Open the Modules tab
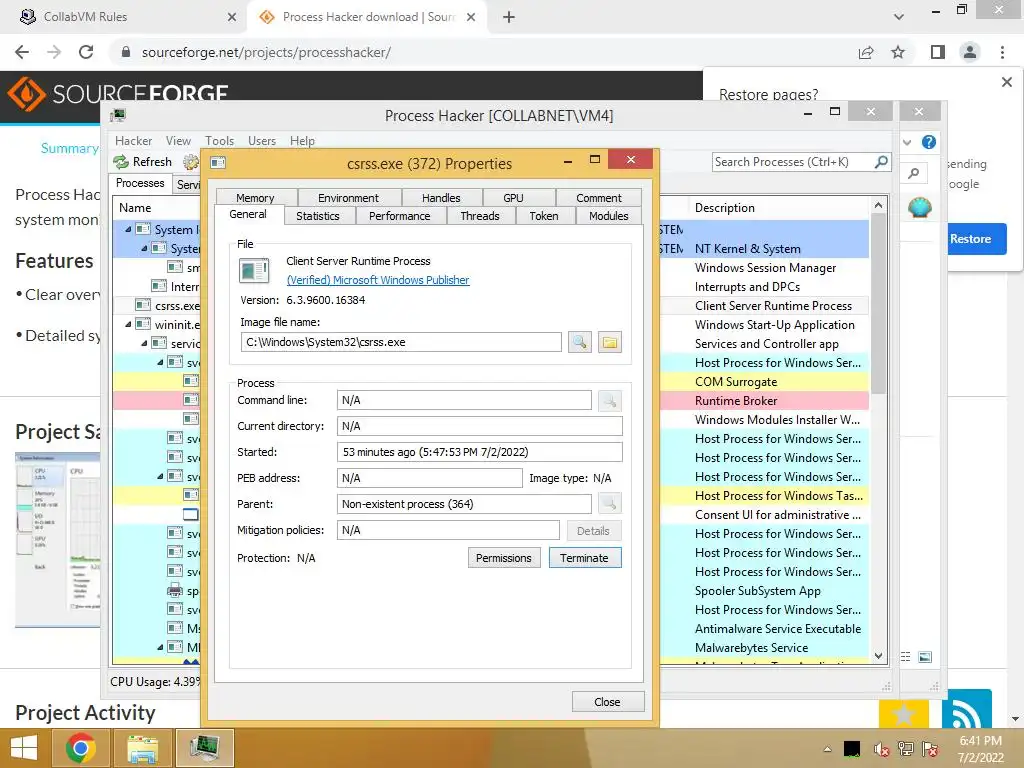Image resolution: width=1024 pixels, height=768 pixels. pyautogui.click(x=609, y=216)
